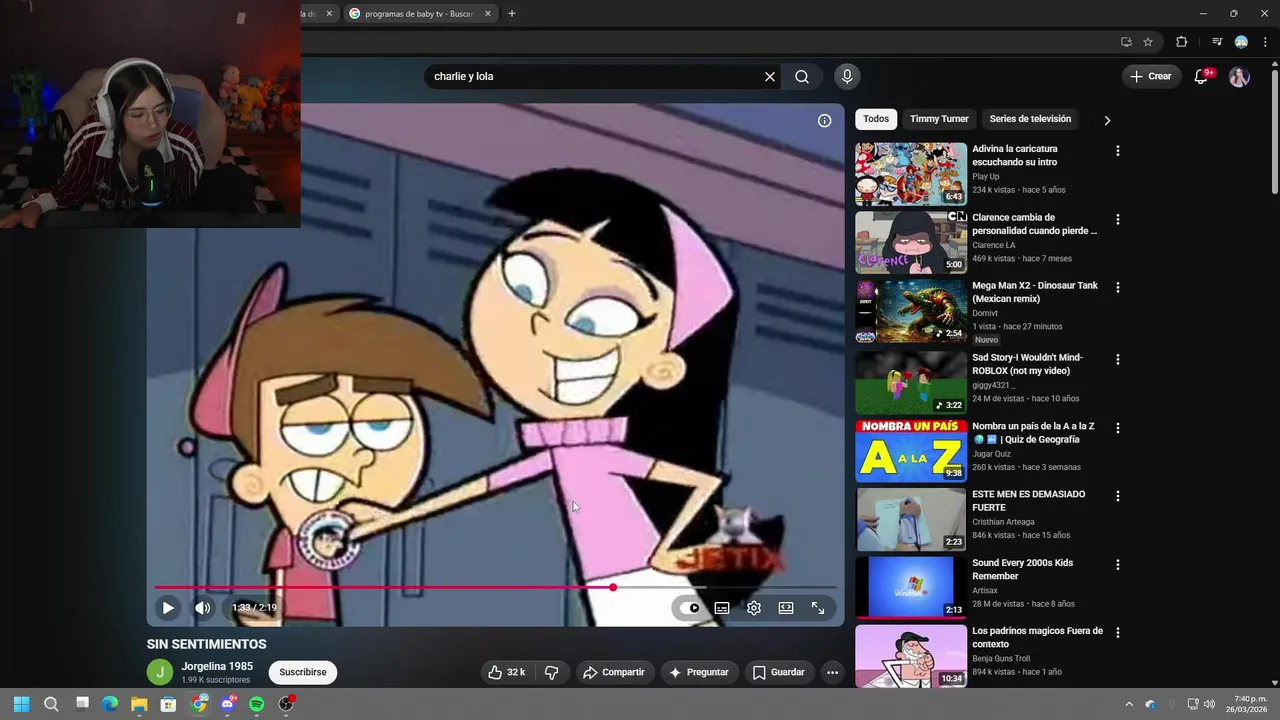Show hidden system tray icons
This screenshot has height=720, width=1280.
pyautogui.click(x=1129, y=704)
